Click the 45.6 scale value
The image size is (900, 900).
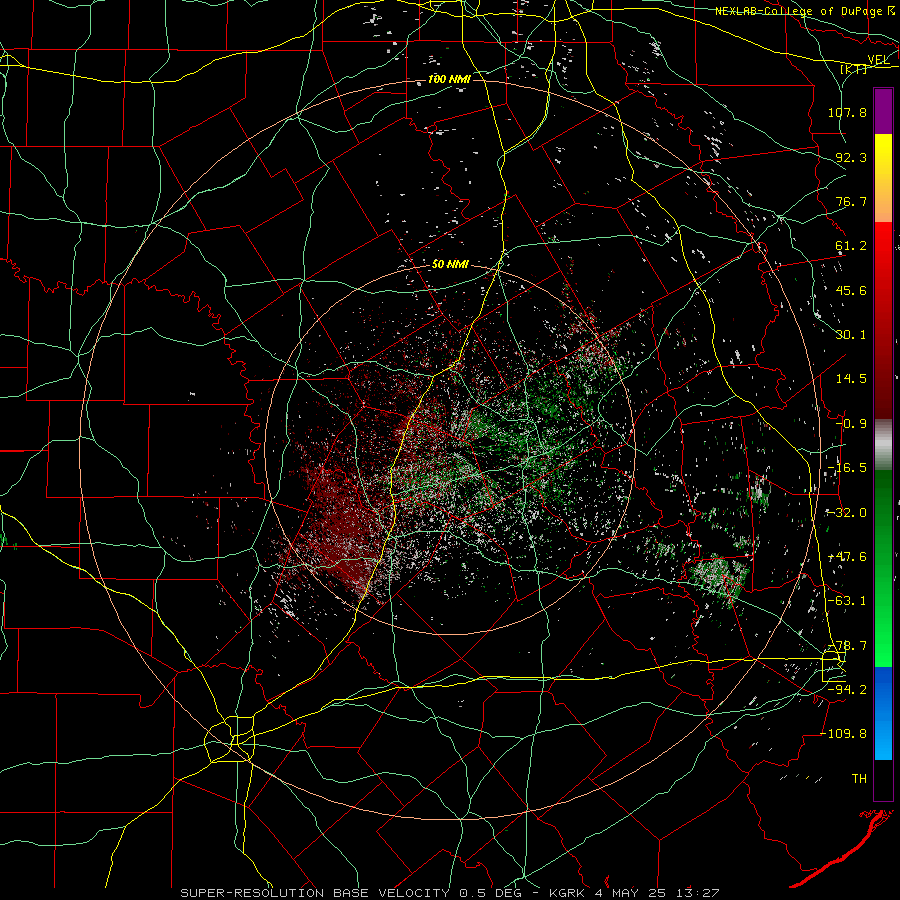[851, 290]
